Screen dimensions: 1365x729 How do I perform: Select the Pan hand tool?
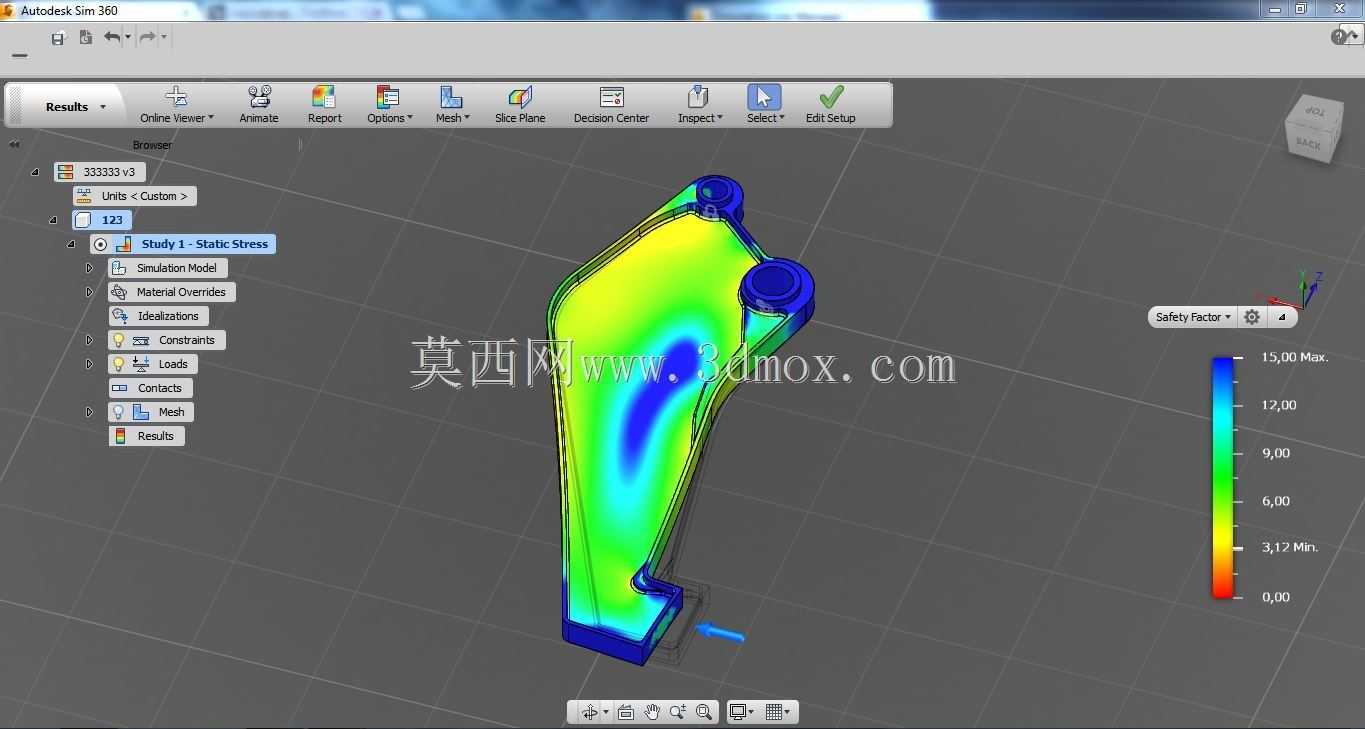pos(652,712)
